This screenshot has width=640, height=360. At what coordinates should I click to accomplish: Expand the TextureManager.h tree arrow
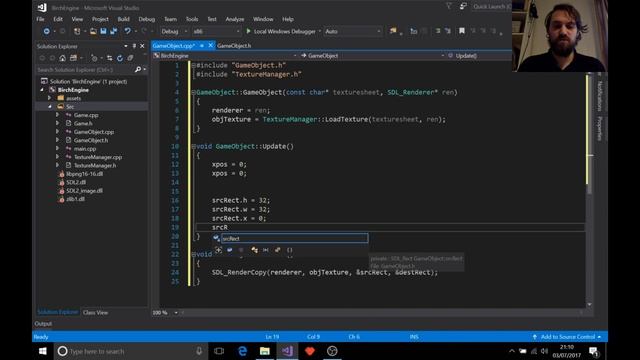58,165
